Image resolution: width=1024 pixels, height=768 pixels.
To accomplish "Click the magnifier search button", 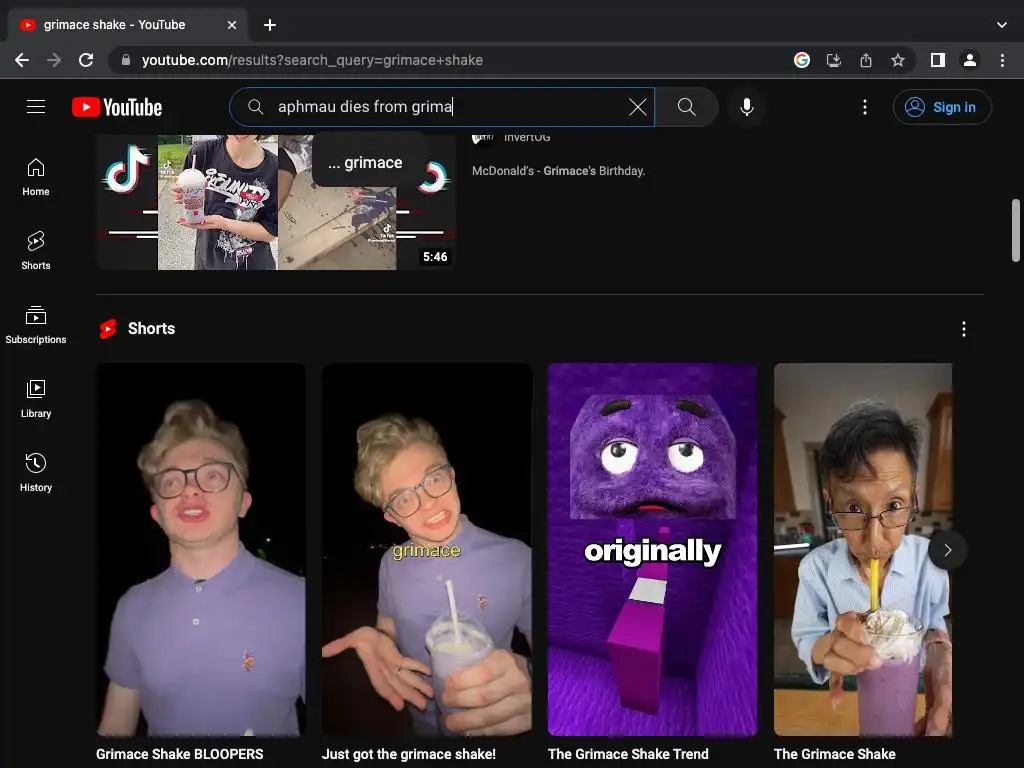I will [686, 107].
